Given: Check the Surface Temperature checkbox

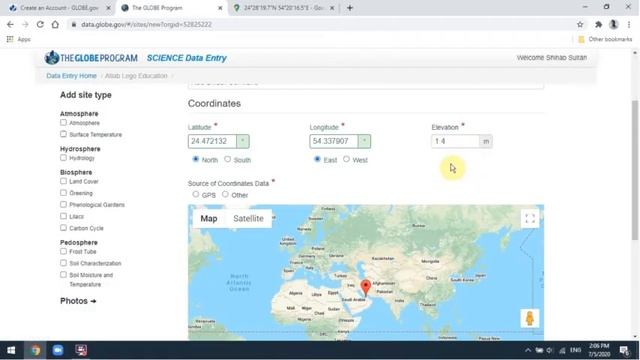Looking at the screenshot, I should tap(63, 134).
